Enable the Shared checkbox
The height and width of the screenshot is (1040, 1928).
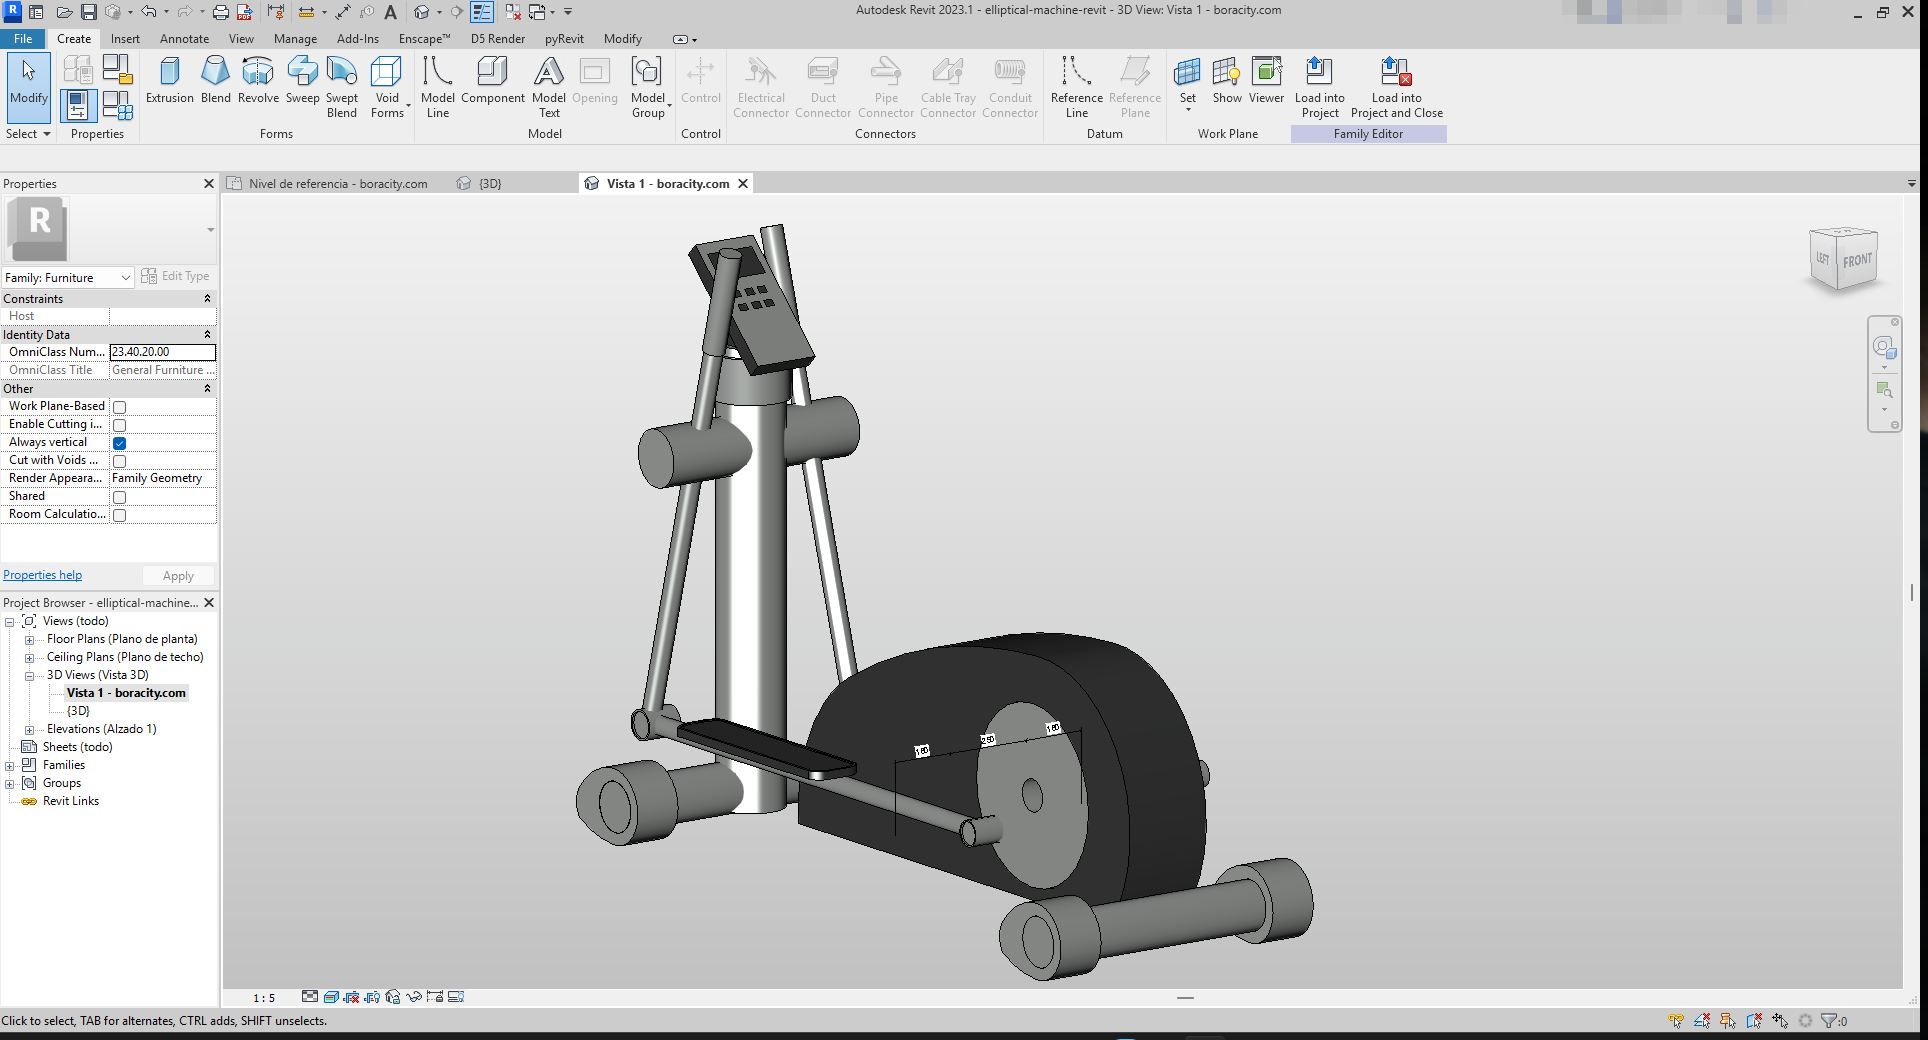[119, 497]
